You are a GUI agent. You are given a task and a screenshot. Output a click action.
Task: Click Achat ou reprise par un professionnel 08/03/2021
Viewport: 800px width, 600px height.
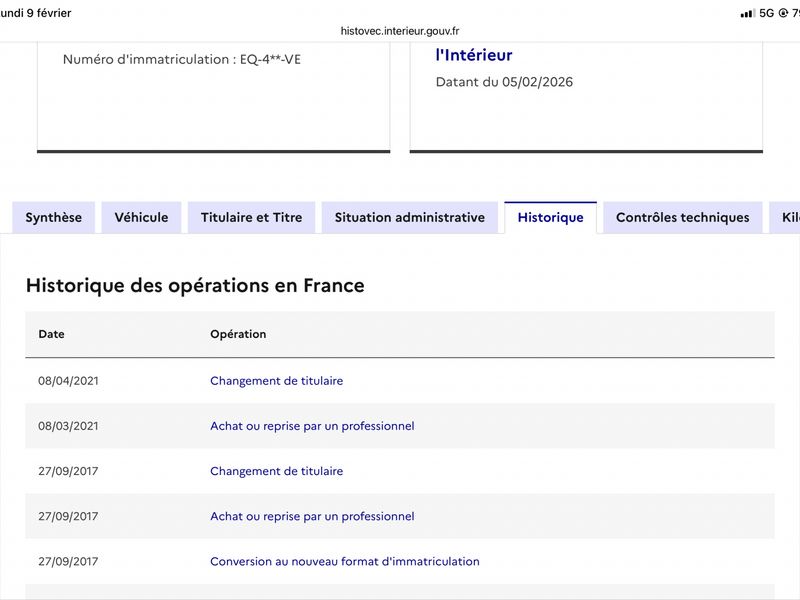[x=312, y=426]
